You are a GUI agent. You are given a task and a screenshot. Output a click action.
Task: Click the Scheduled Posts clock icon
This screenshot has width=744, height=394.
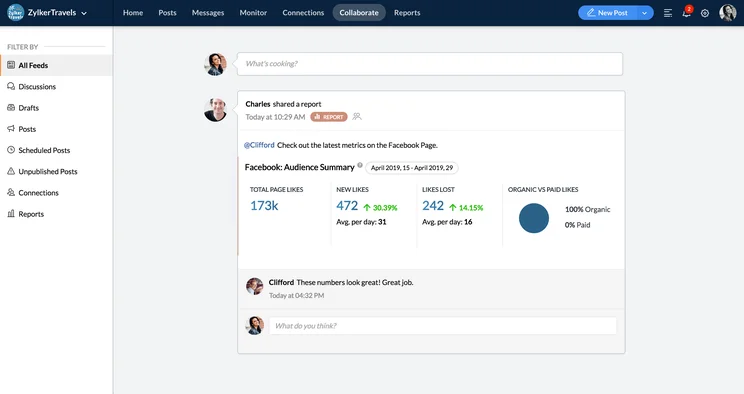(11, 150)
